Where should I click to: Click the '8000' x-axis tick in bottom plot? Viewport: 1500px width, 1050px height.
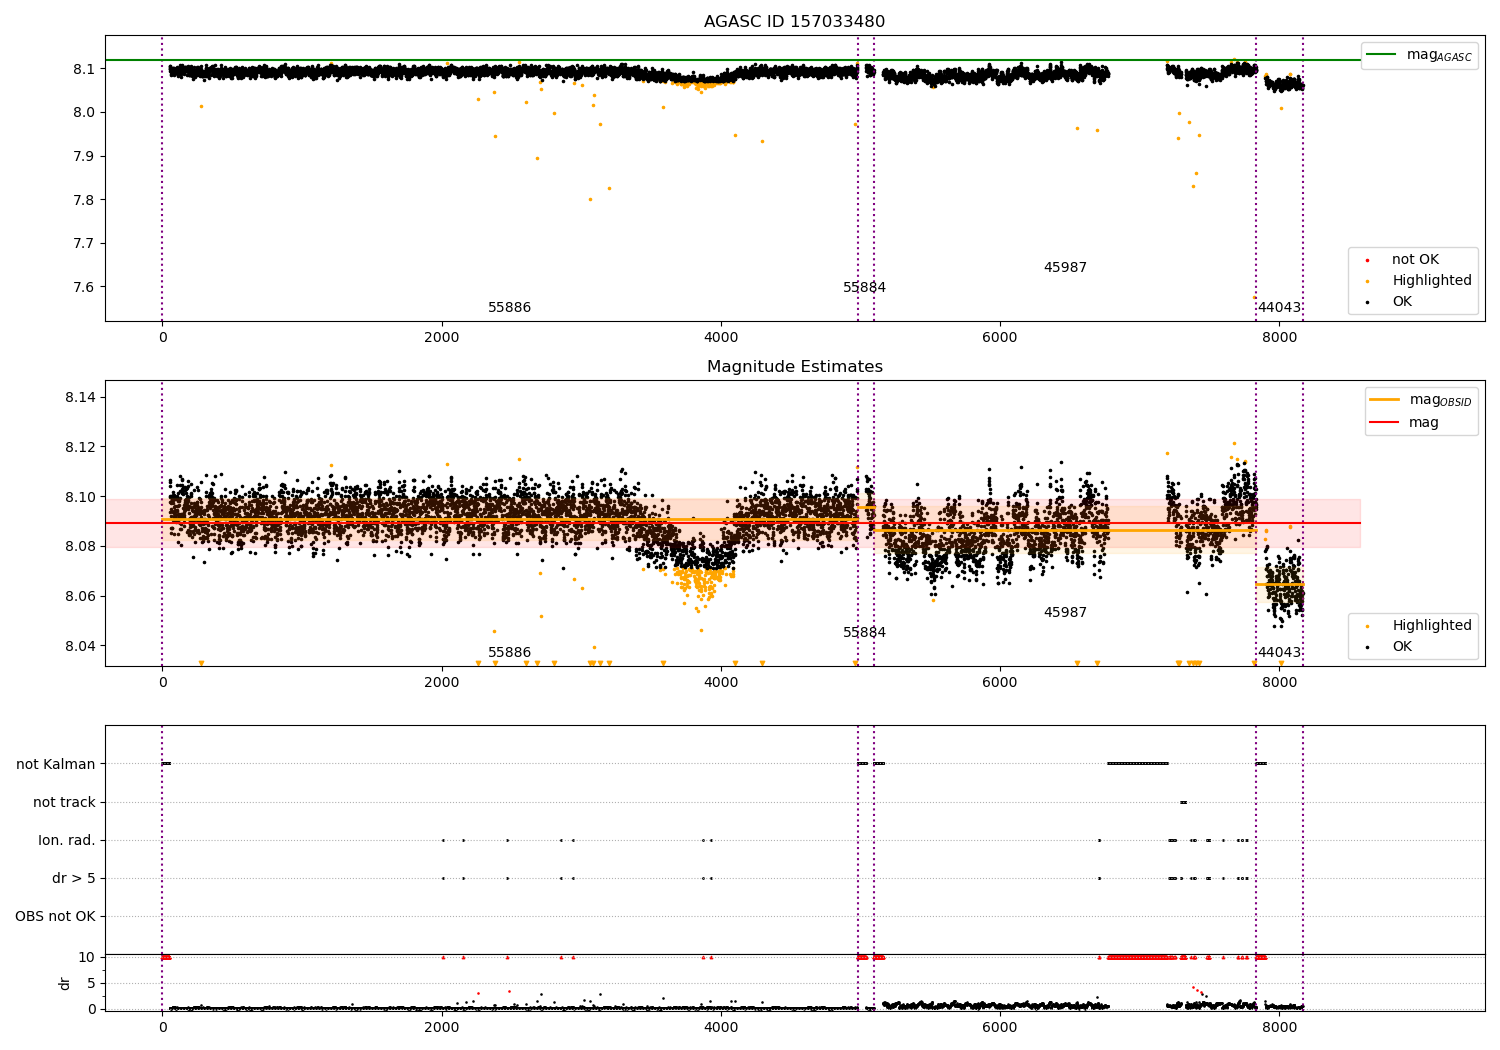coord(1280,1028)
